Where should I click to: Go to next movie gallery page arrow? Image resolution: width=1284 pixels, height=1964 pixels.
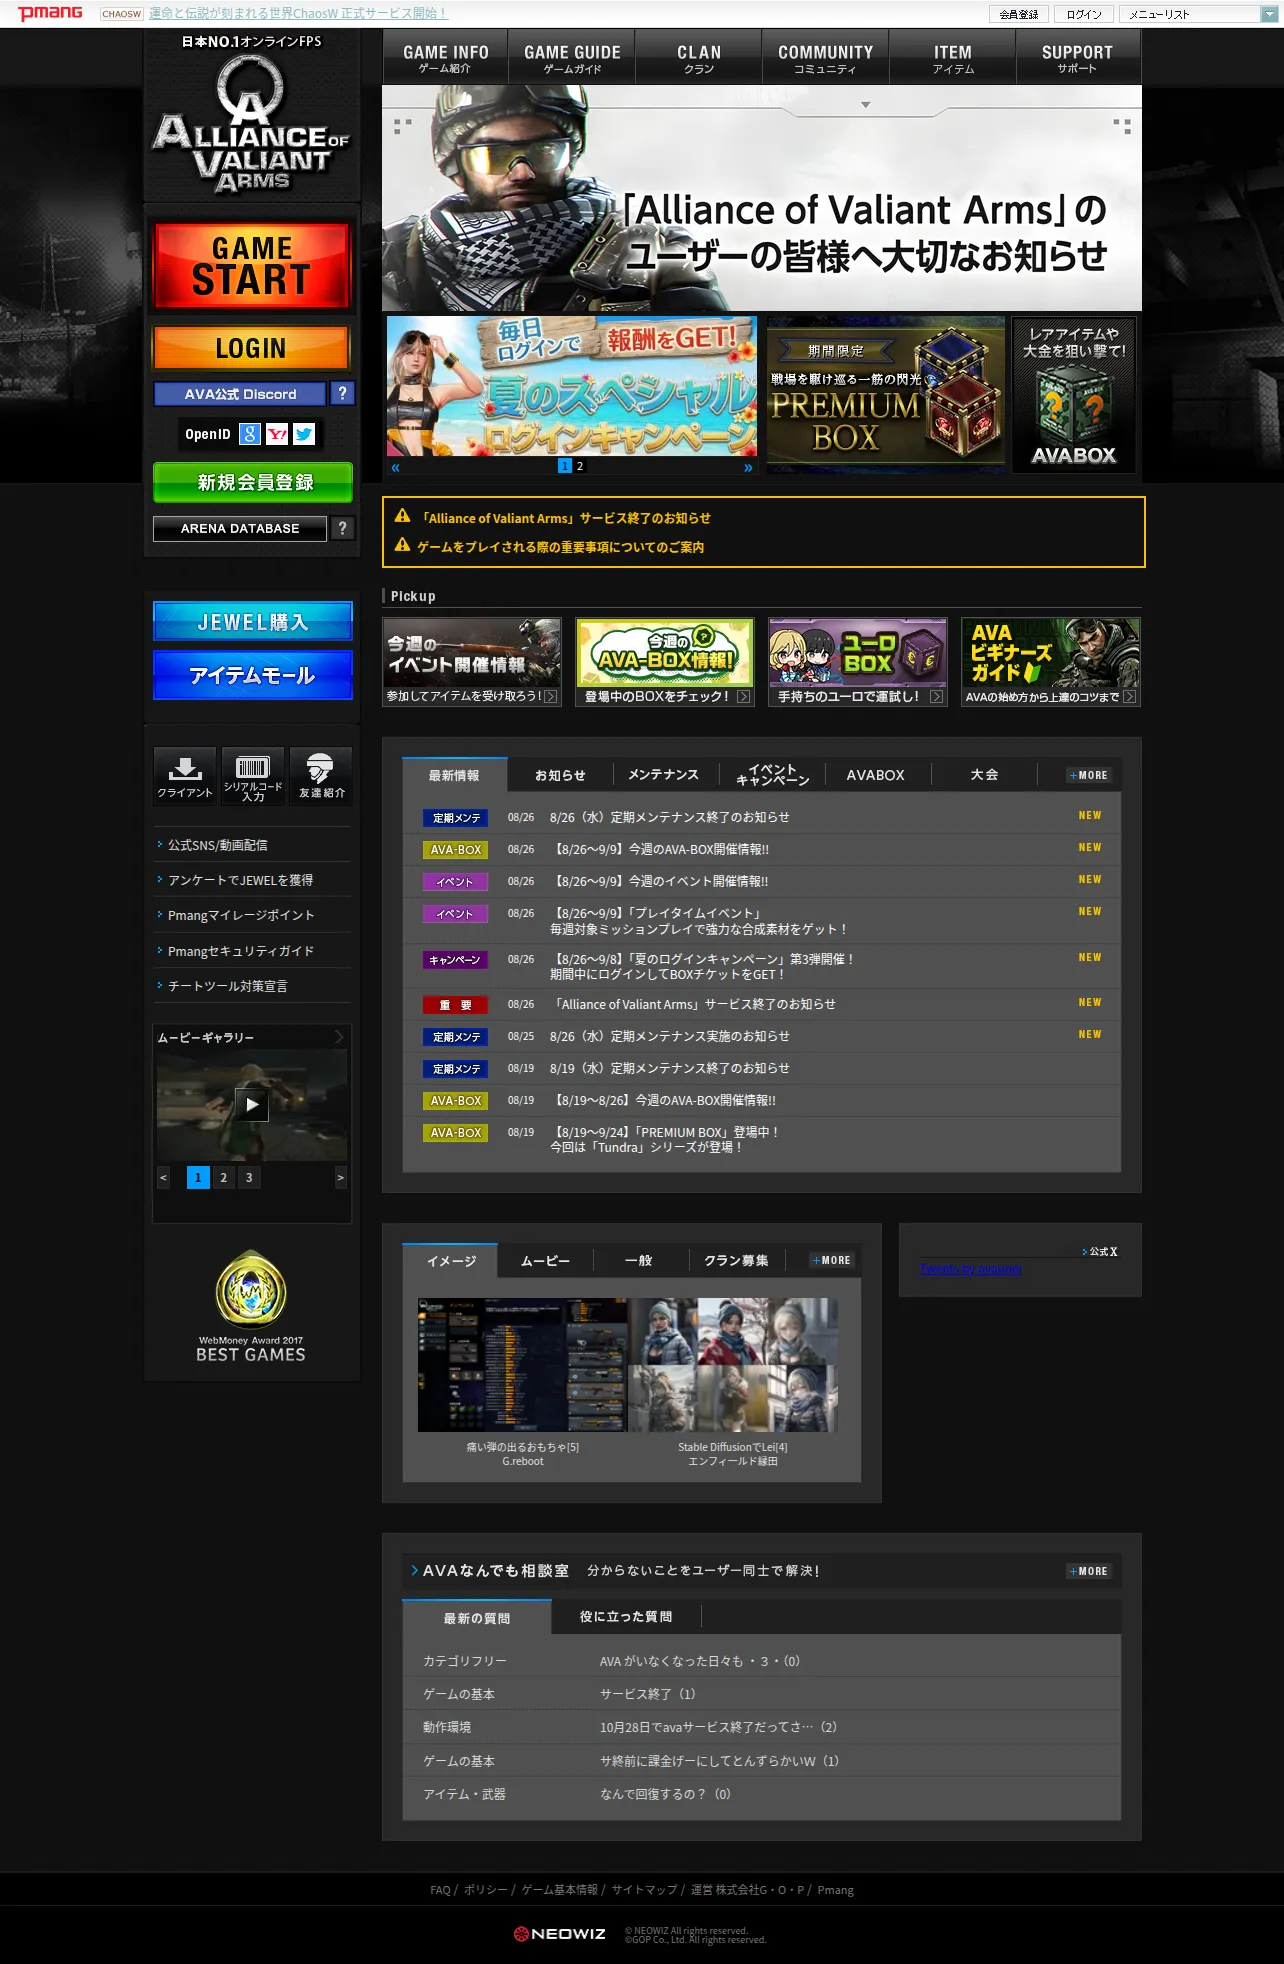(340, 1177)
